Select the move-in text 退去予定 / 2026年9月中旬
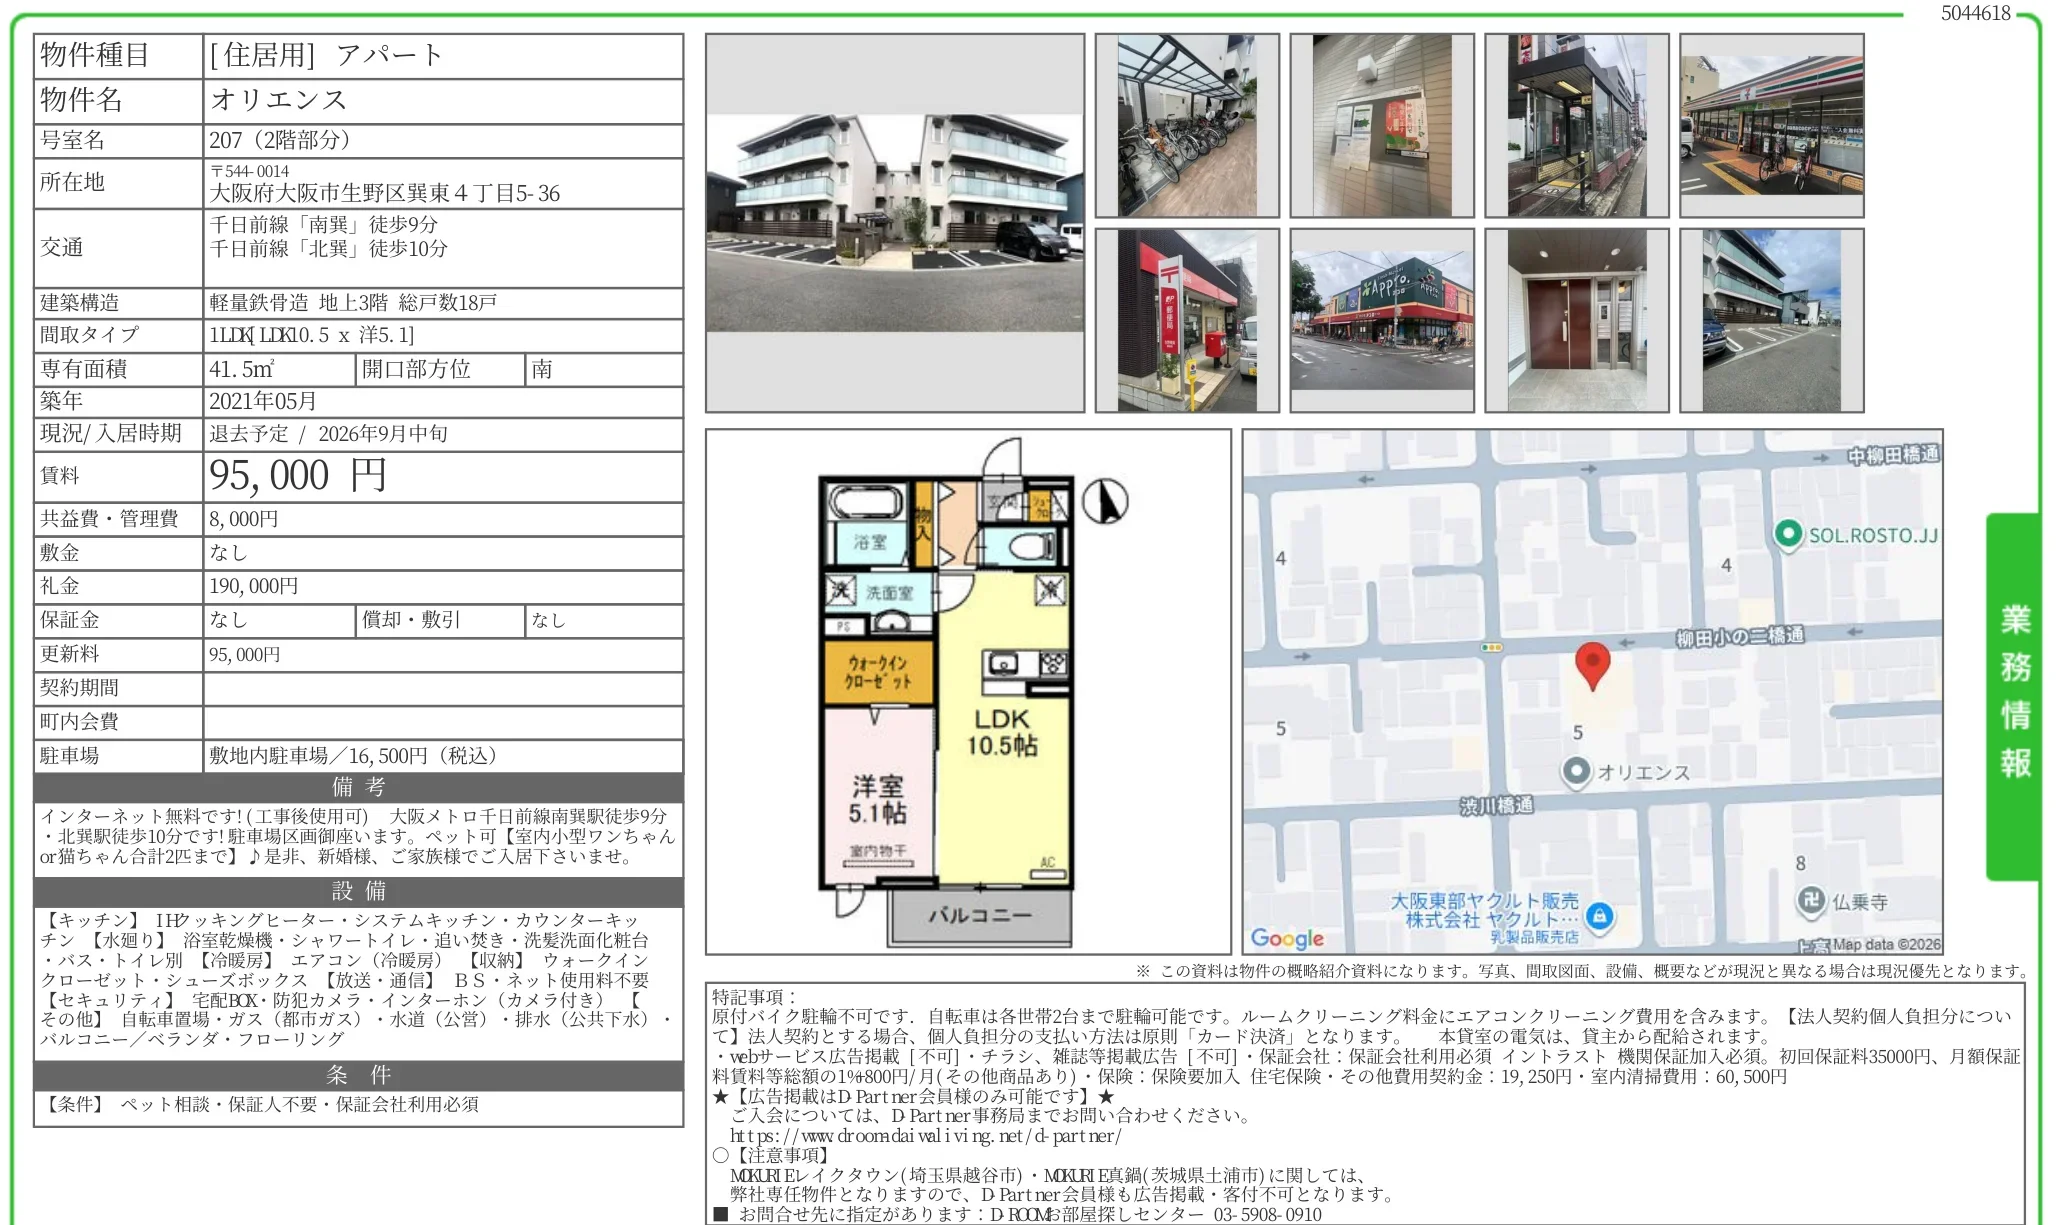Image resolution: width=2056 pixels, height=1225 pixels. coord(328,434)
